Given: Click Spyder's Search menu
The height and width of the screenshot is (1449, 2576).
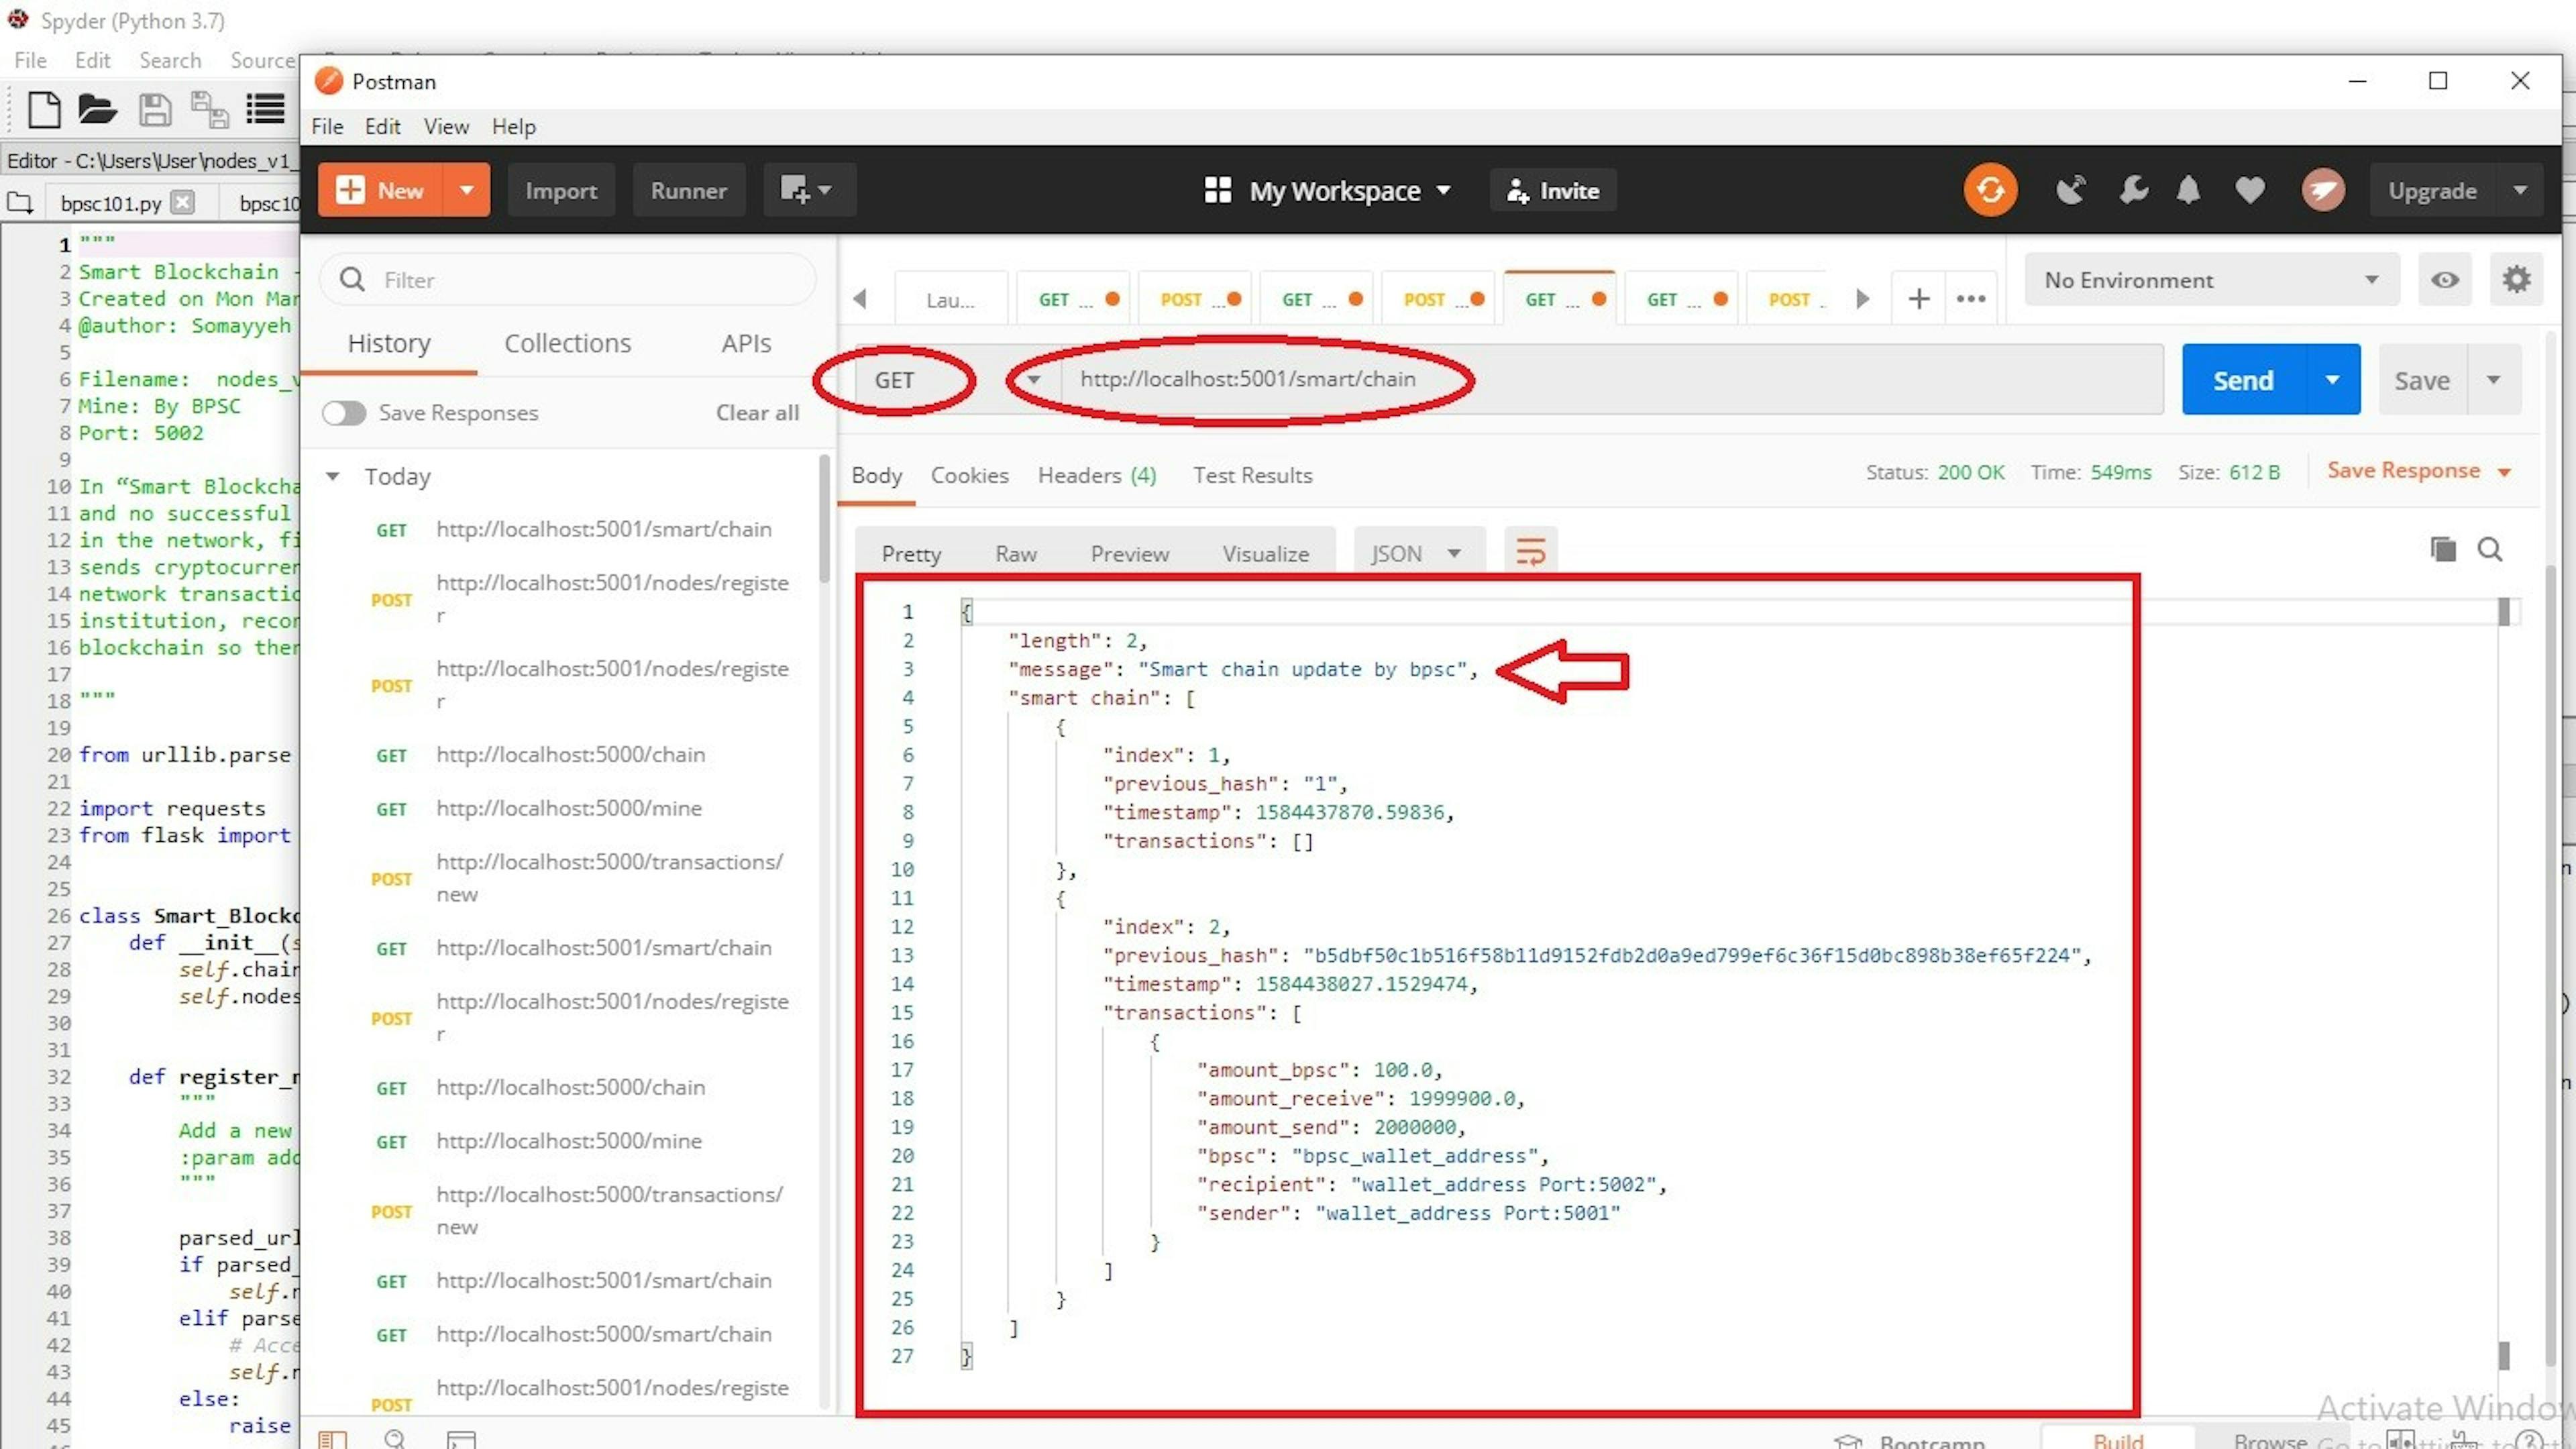Looking at the screenshot, I should point(170,60).
